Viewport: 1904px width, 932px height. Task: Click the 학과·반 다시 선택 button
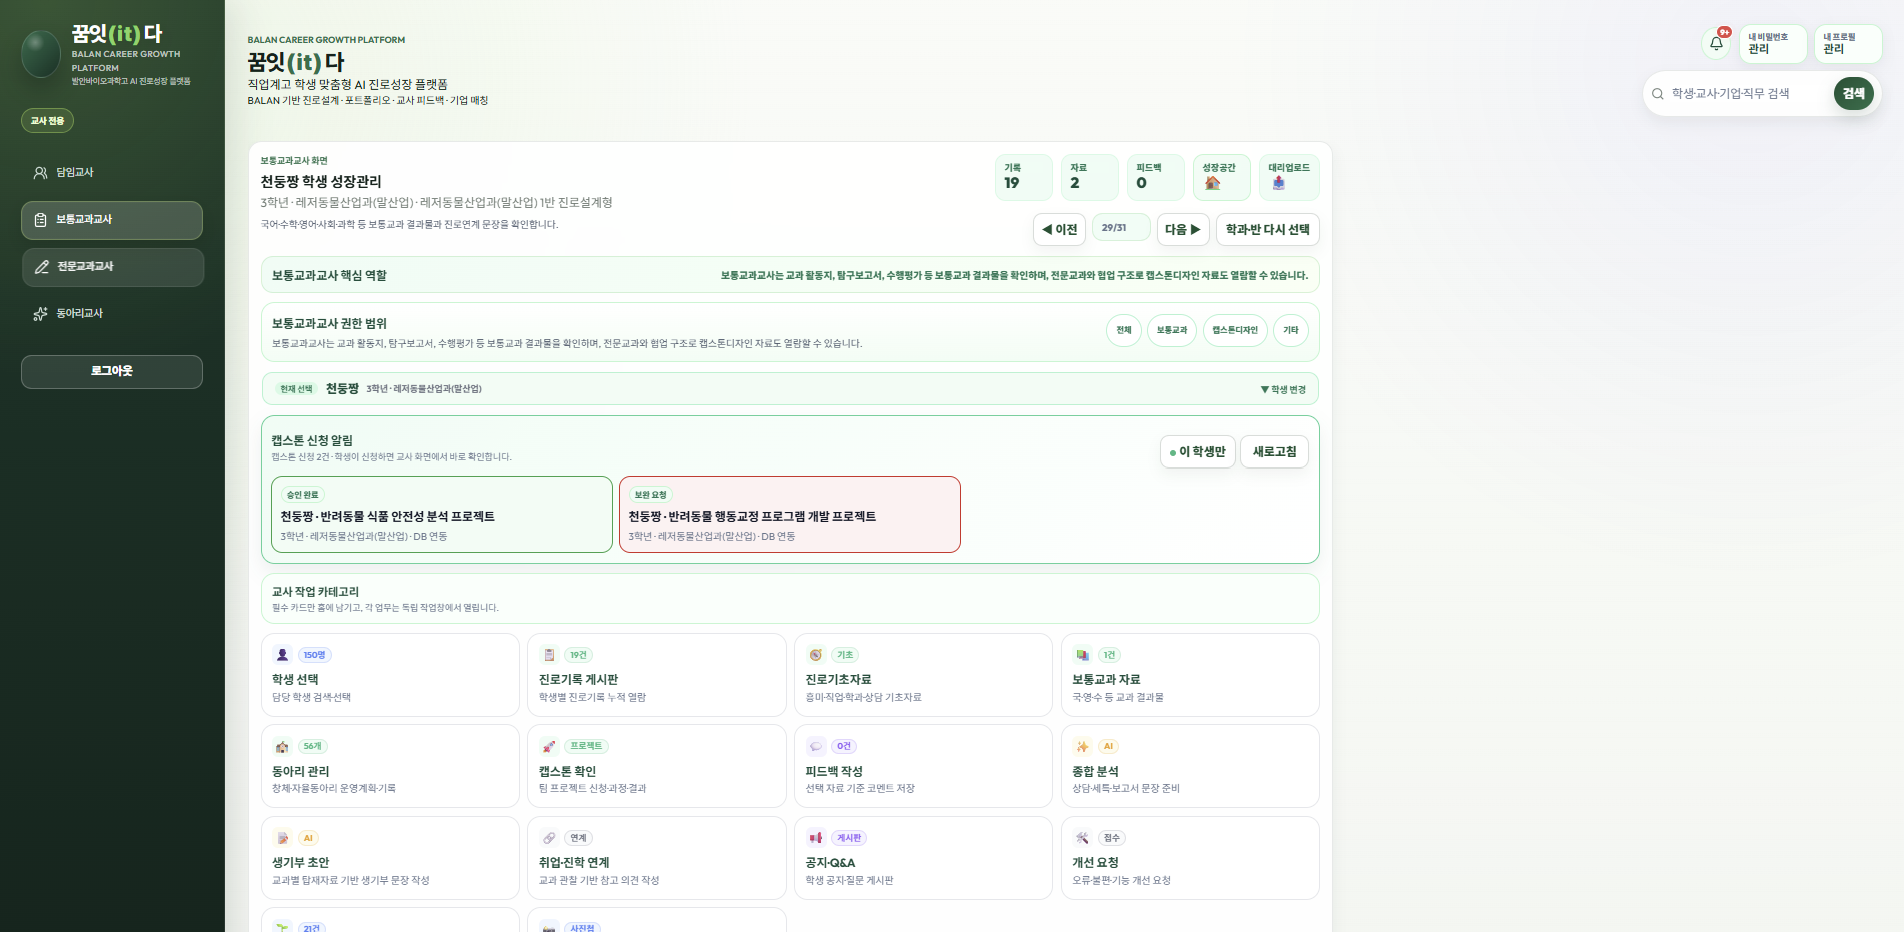tap(1268, 229)
